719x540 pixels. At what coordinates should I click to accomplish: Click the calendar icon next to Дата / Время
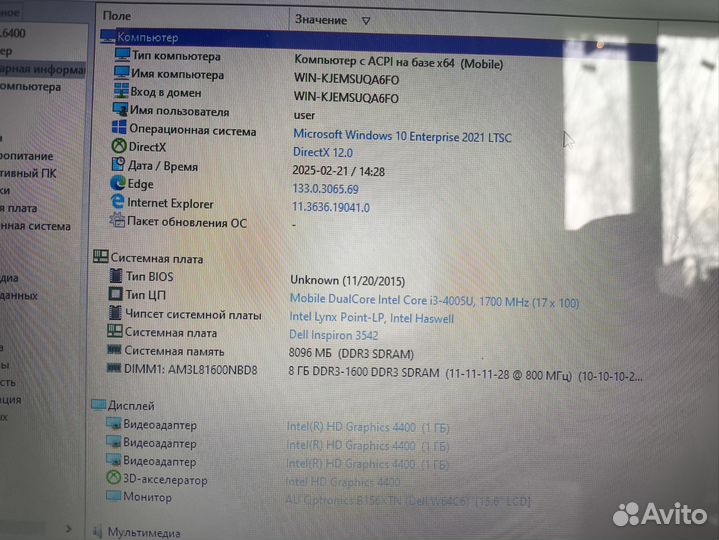point(119,166)
